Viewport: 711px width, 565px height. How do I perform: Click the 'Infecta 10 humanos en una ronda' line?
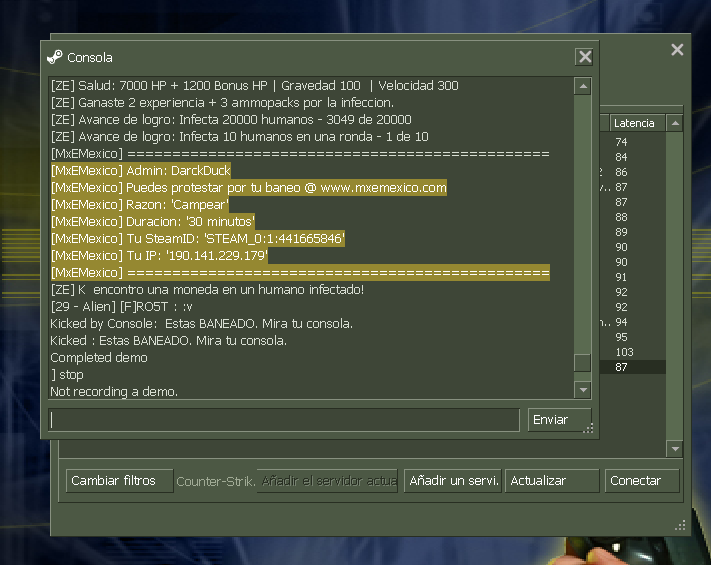coord(239,136)
